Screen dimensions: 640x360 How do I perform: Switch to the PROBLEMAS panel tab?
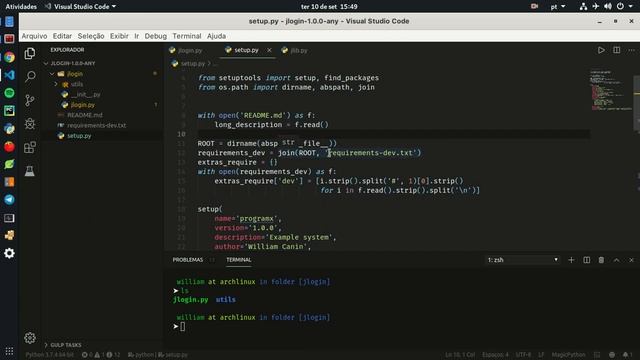pos(188,260)
